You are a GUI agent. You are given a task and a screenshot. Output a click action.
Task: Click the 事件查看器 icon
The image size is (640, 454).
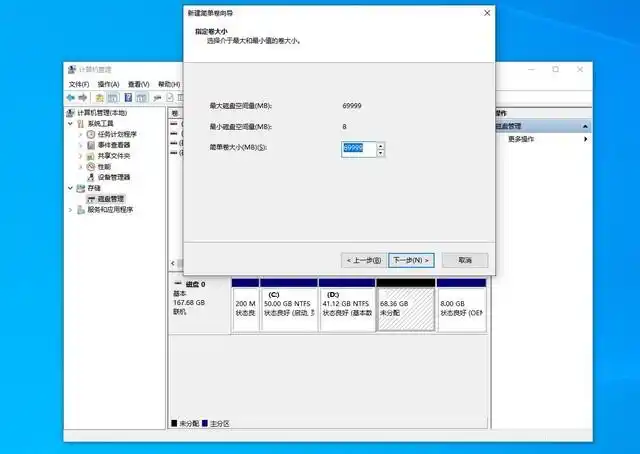point(91,145)
